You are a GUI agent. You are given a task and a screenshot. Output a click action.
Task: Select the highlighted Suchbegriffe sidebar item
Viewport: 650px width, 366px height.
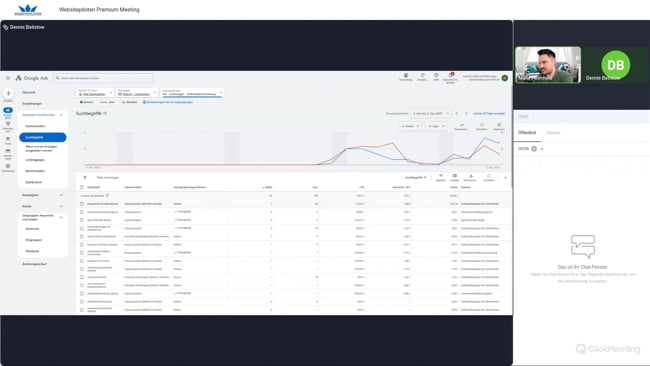(43, 137)
